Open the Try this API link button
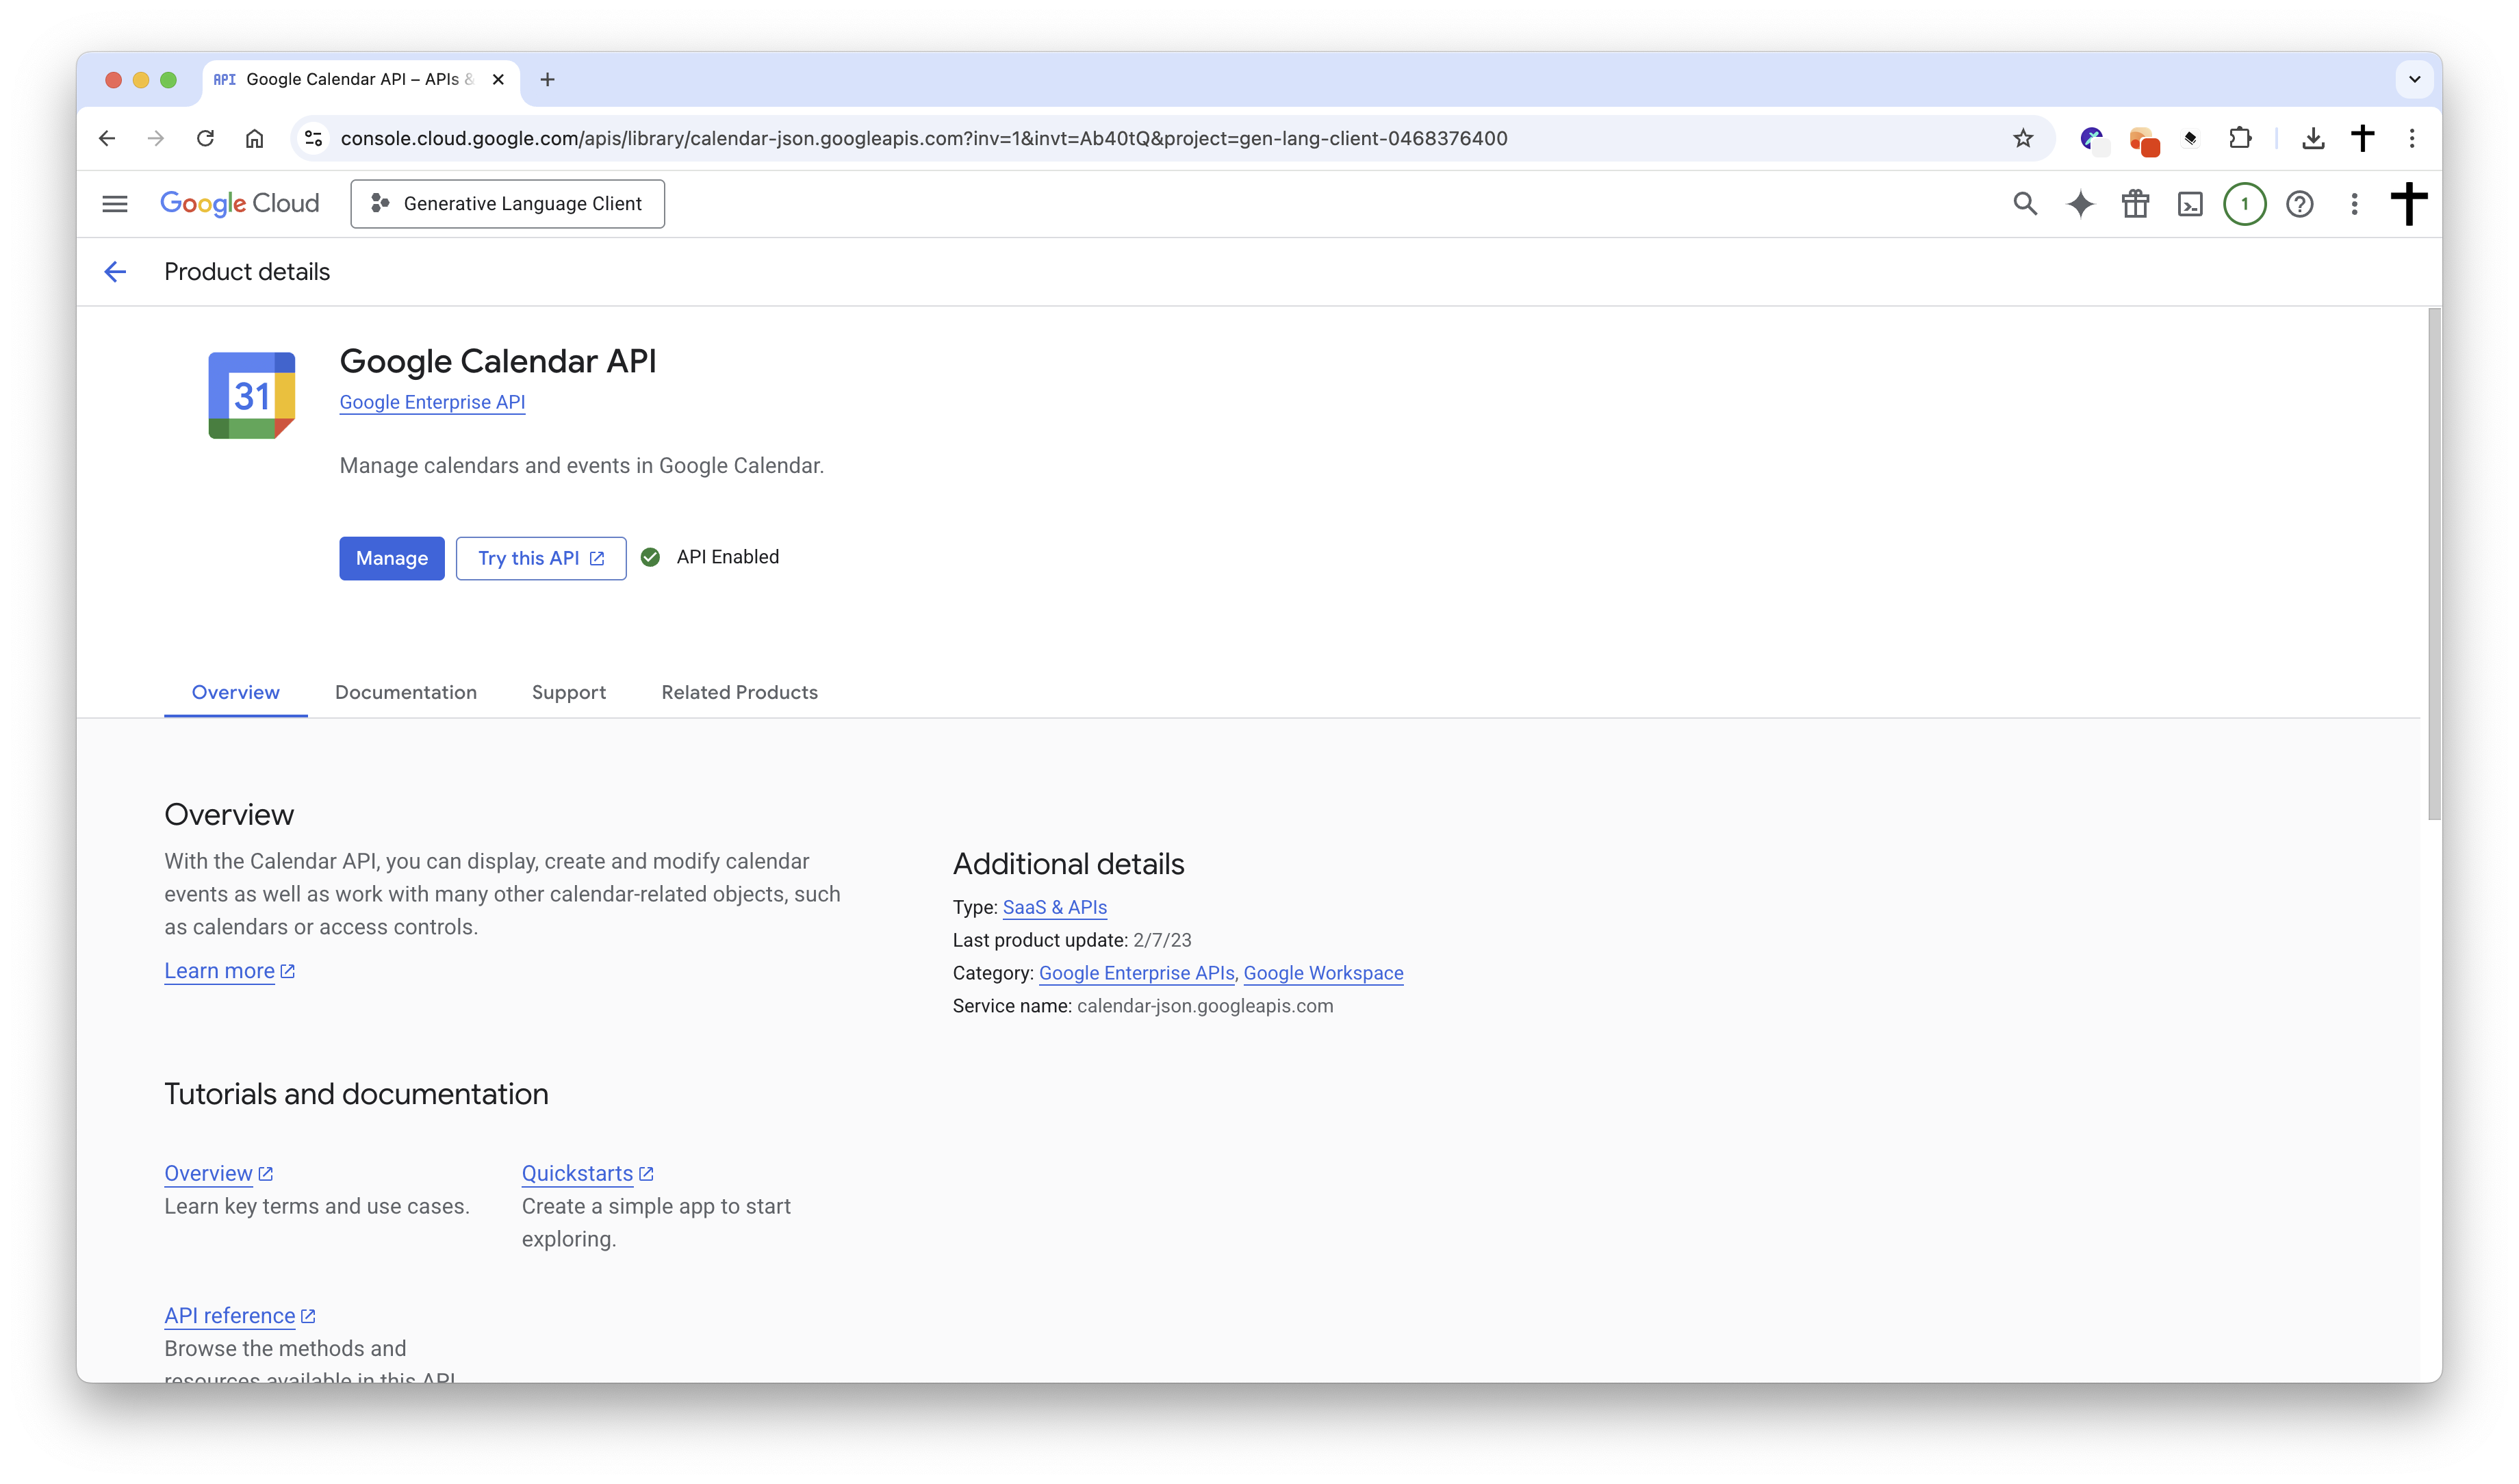The width and height of the screenshot is (2519, 1484). point(540,558)
